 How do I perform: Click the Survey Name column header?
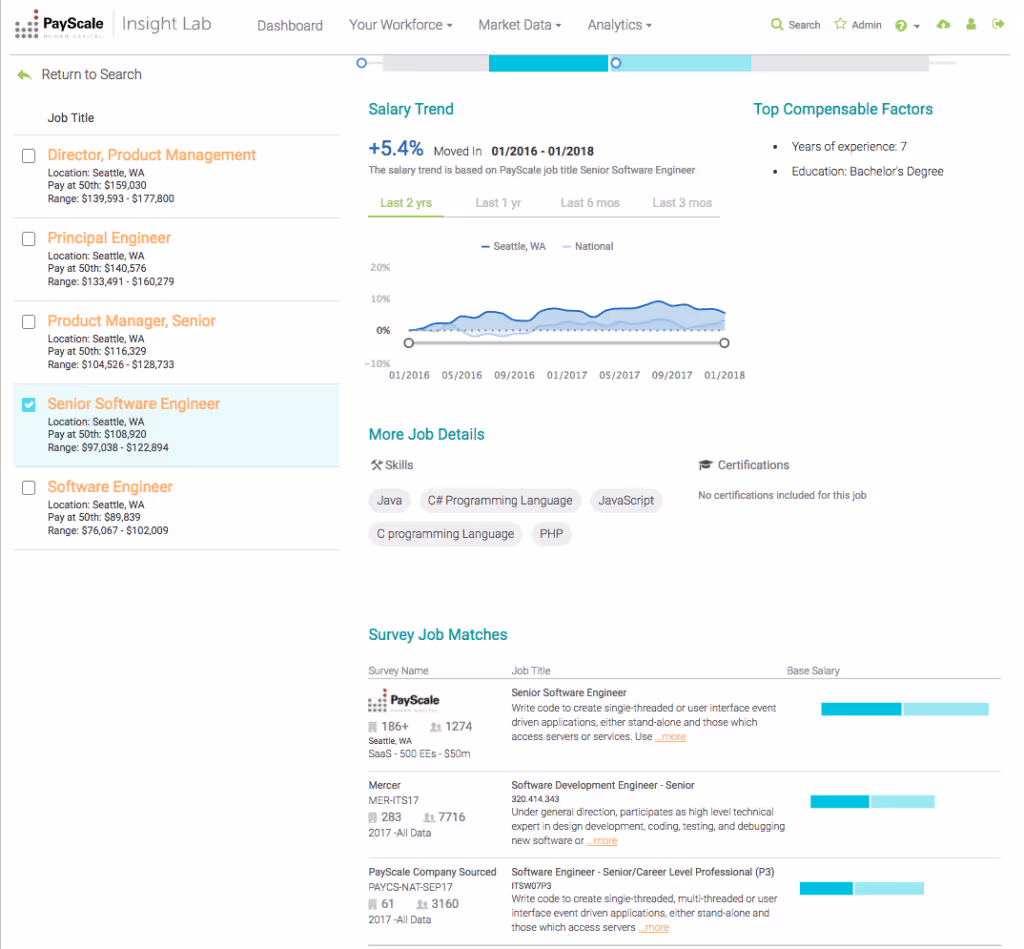[x=398, y=671]
